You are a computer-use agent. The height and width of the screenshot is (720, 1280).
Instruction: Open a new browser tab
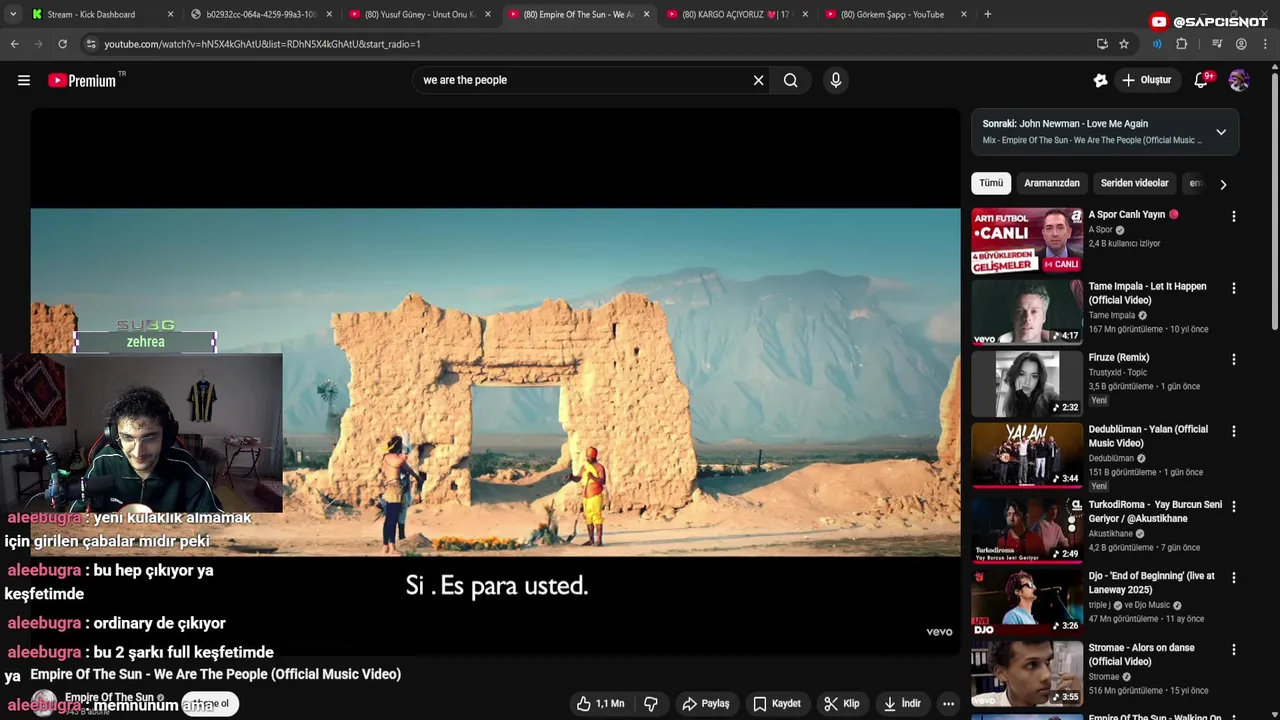[x=987, y=14]
